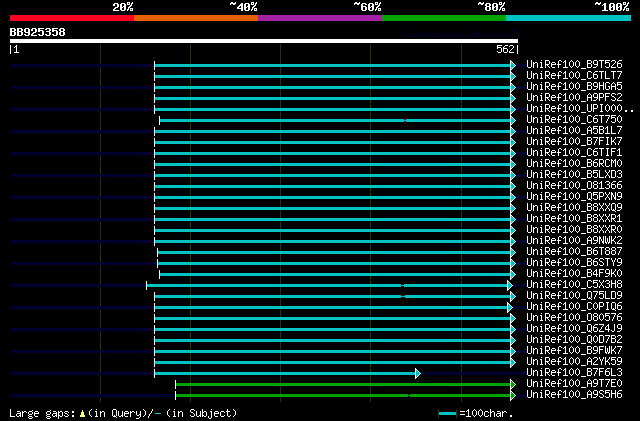Click the green arrowhead on the A9T7E0 row
Image resolution: width=640 pixels, height=421 pixels.
click(513, 385)
